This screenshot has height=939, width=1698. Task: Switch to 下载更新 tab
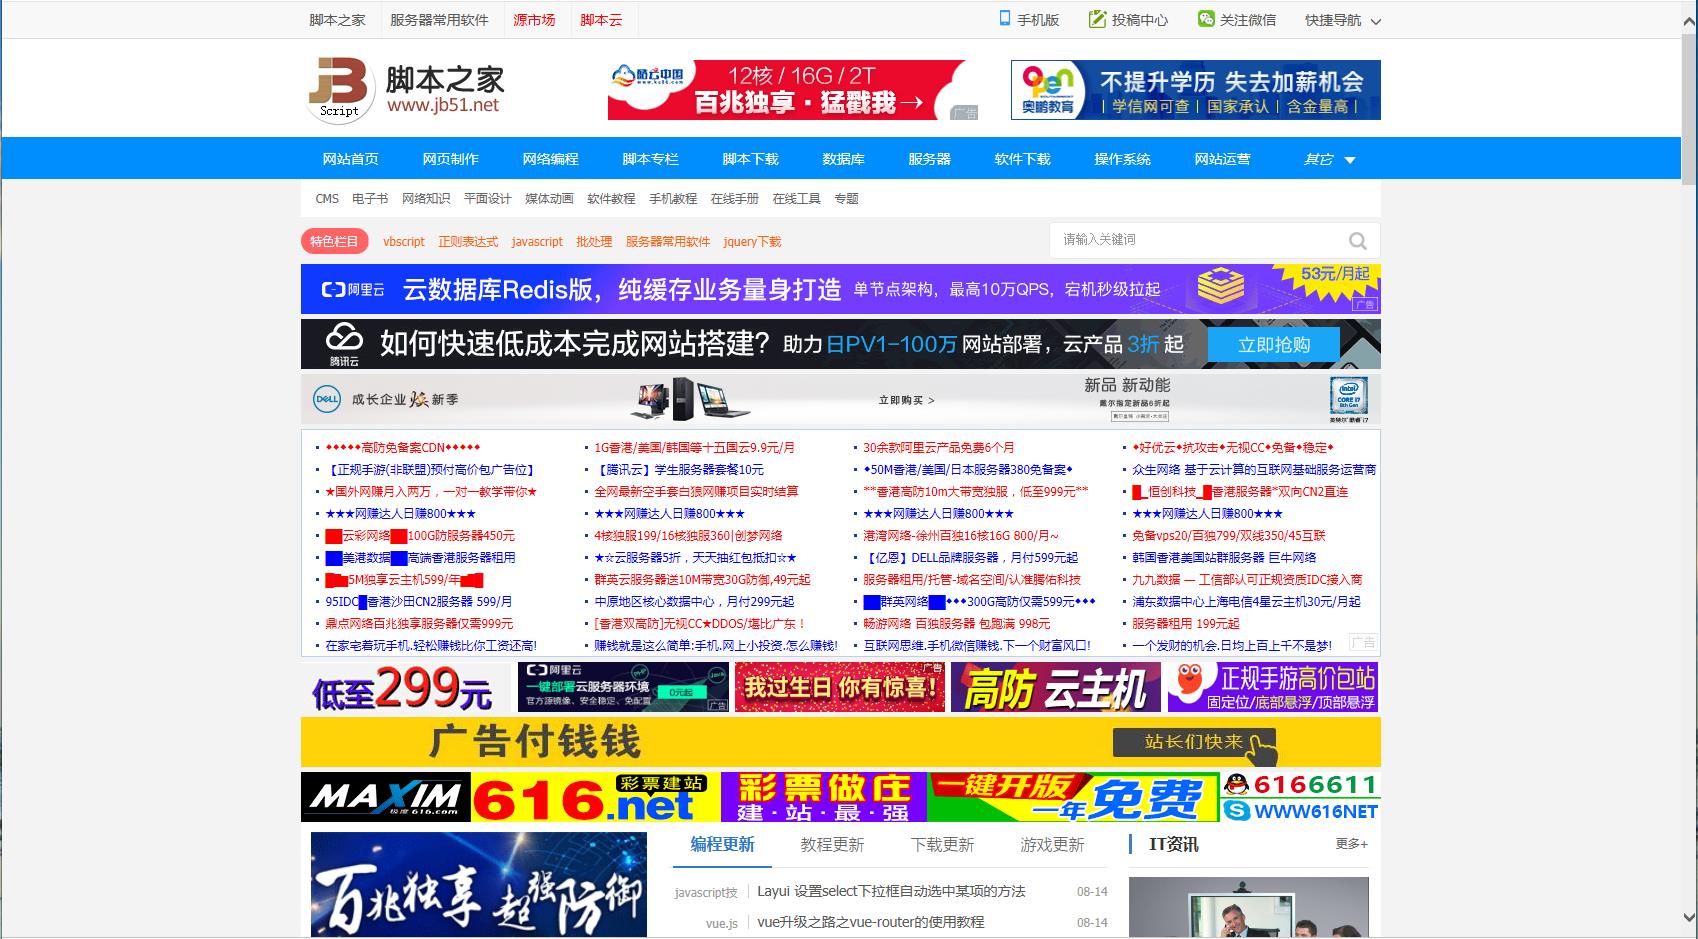tap(942, 845)
